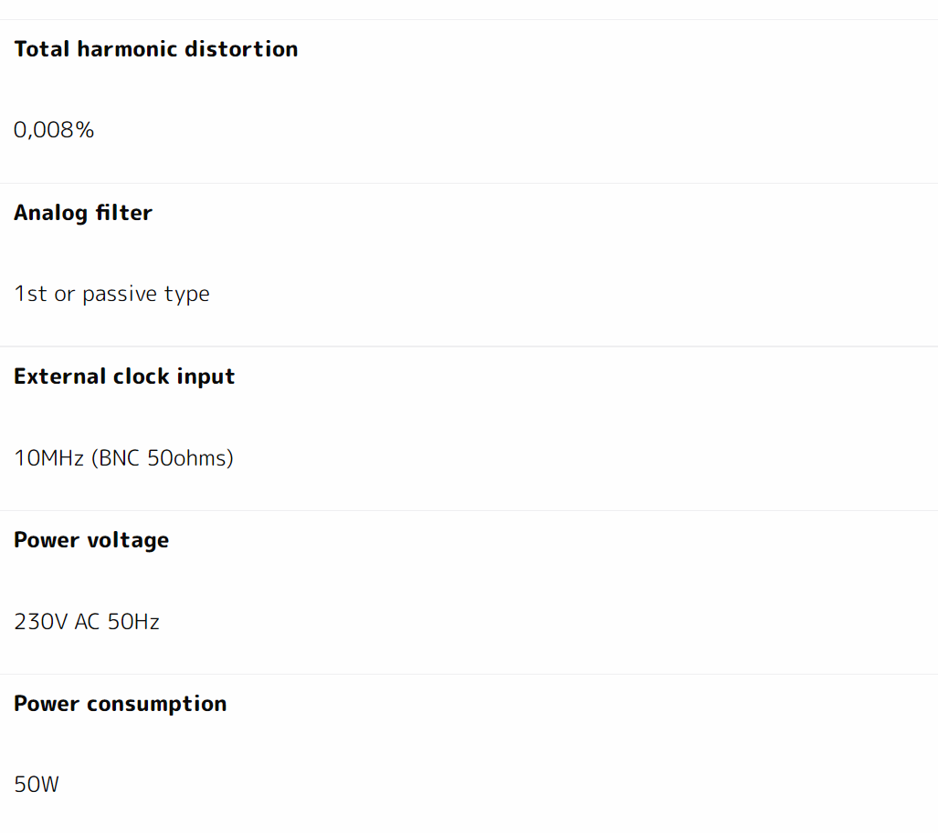Viewport: 938px width, 833px height.
Task: Click the word "filter" in Analog filter
Action: point(124,213)
